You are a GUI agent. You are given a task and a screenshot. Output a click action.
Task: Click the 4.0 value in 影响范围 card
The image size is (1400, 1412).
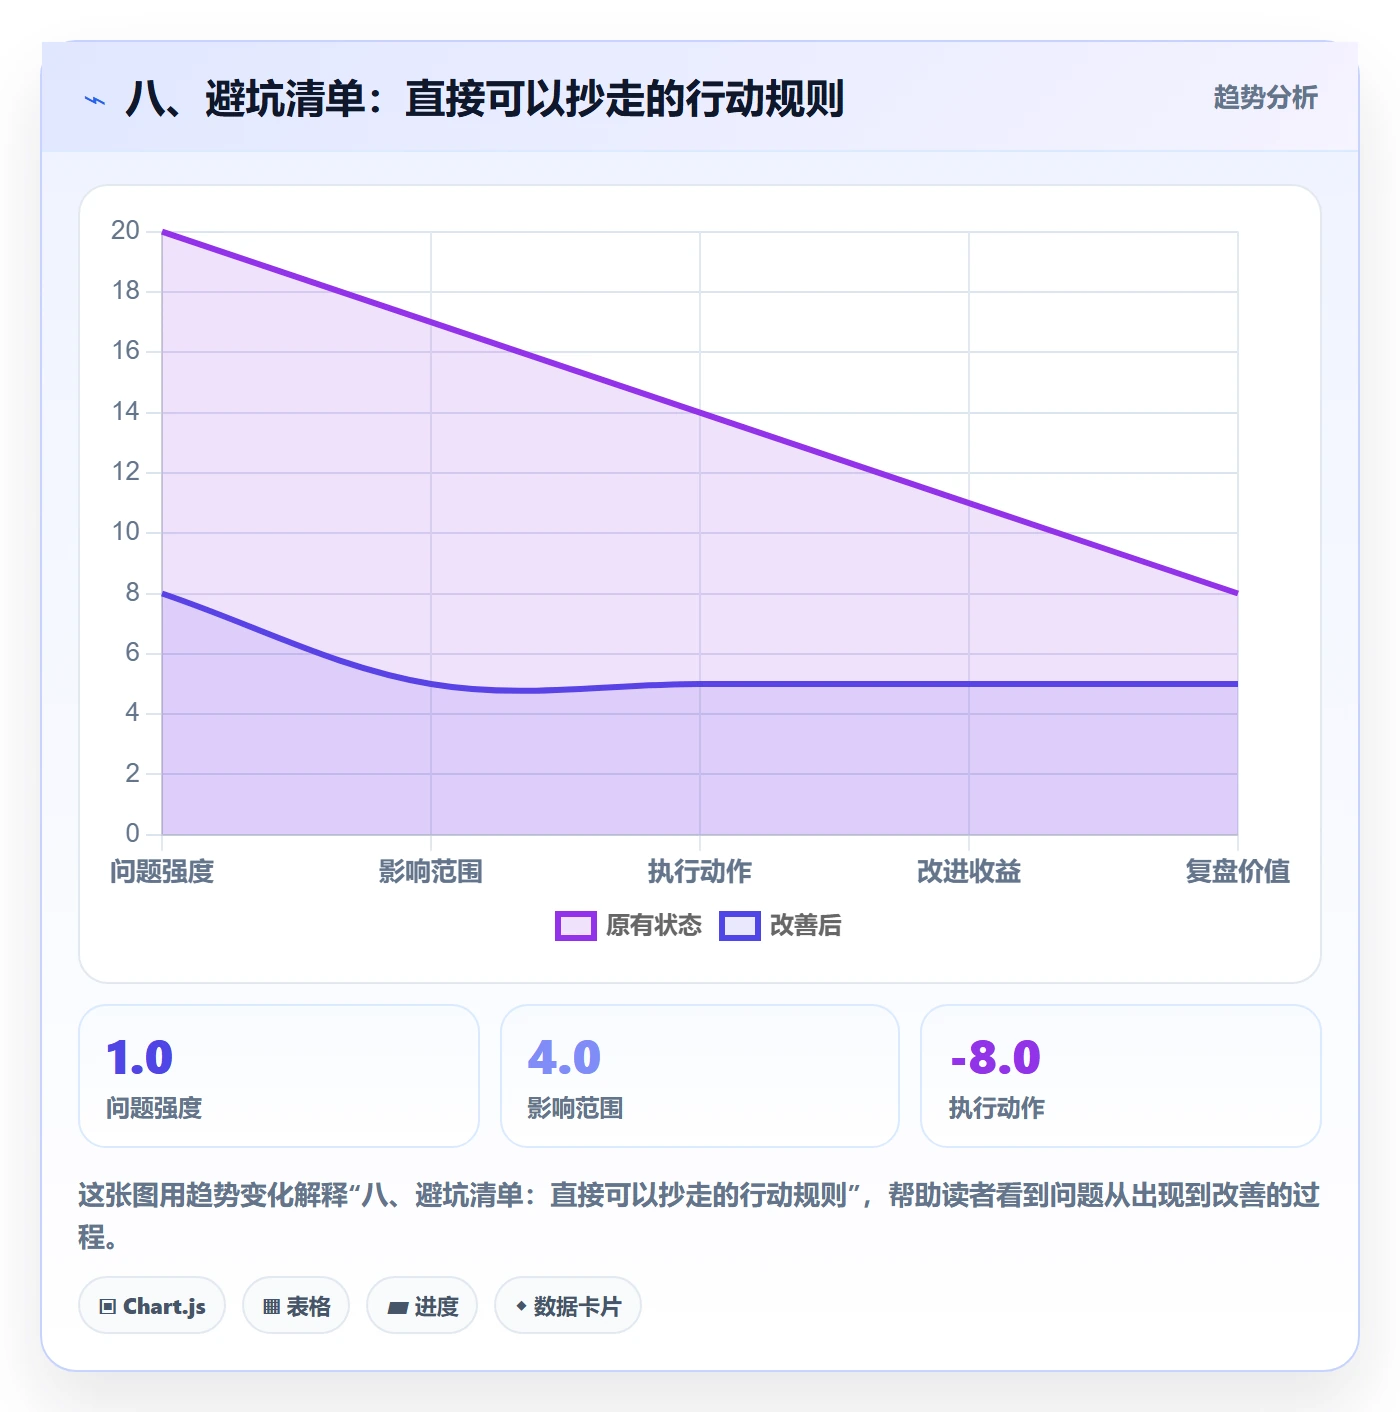(x=564, y=1058)
